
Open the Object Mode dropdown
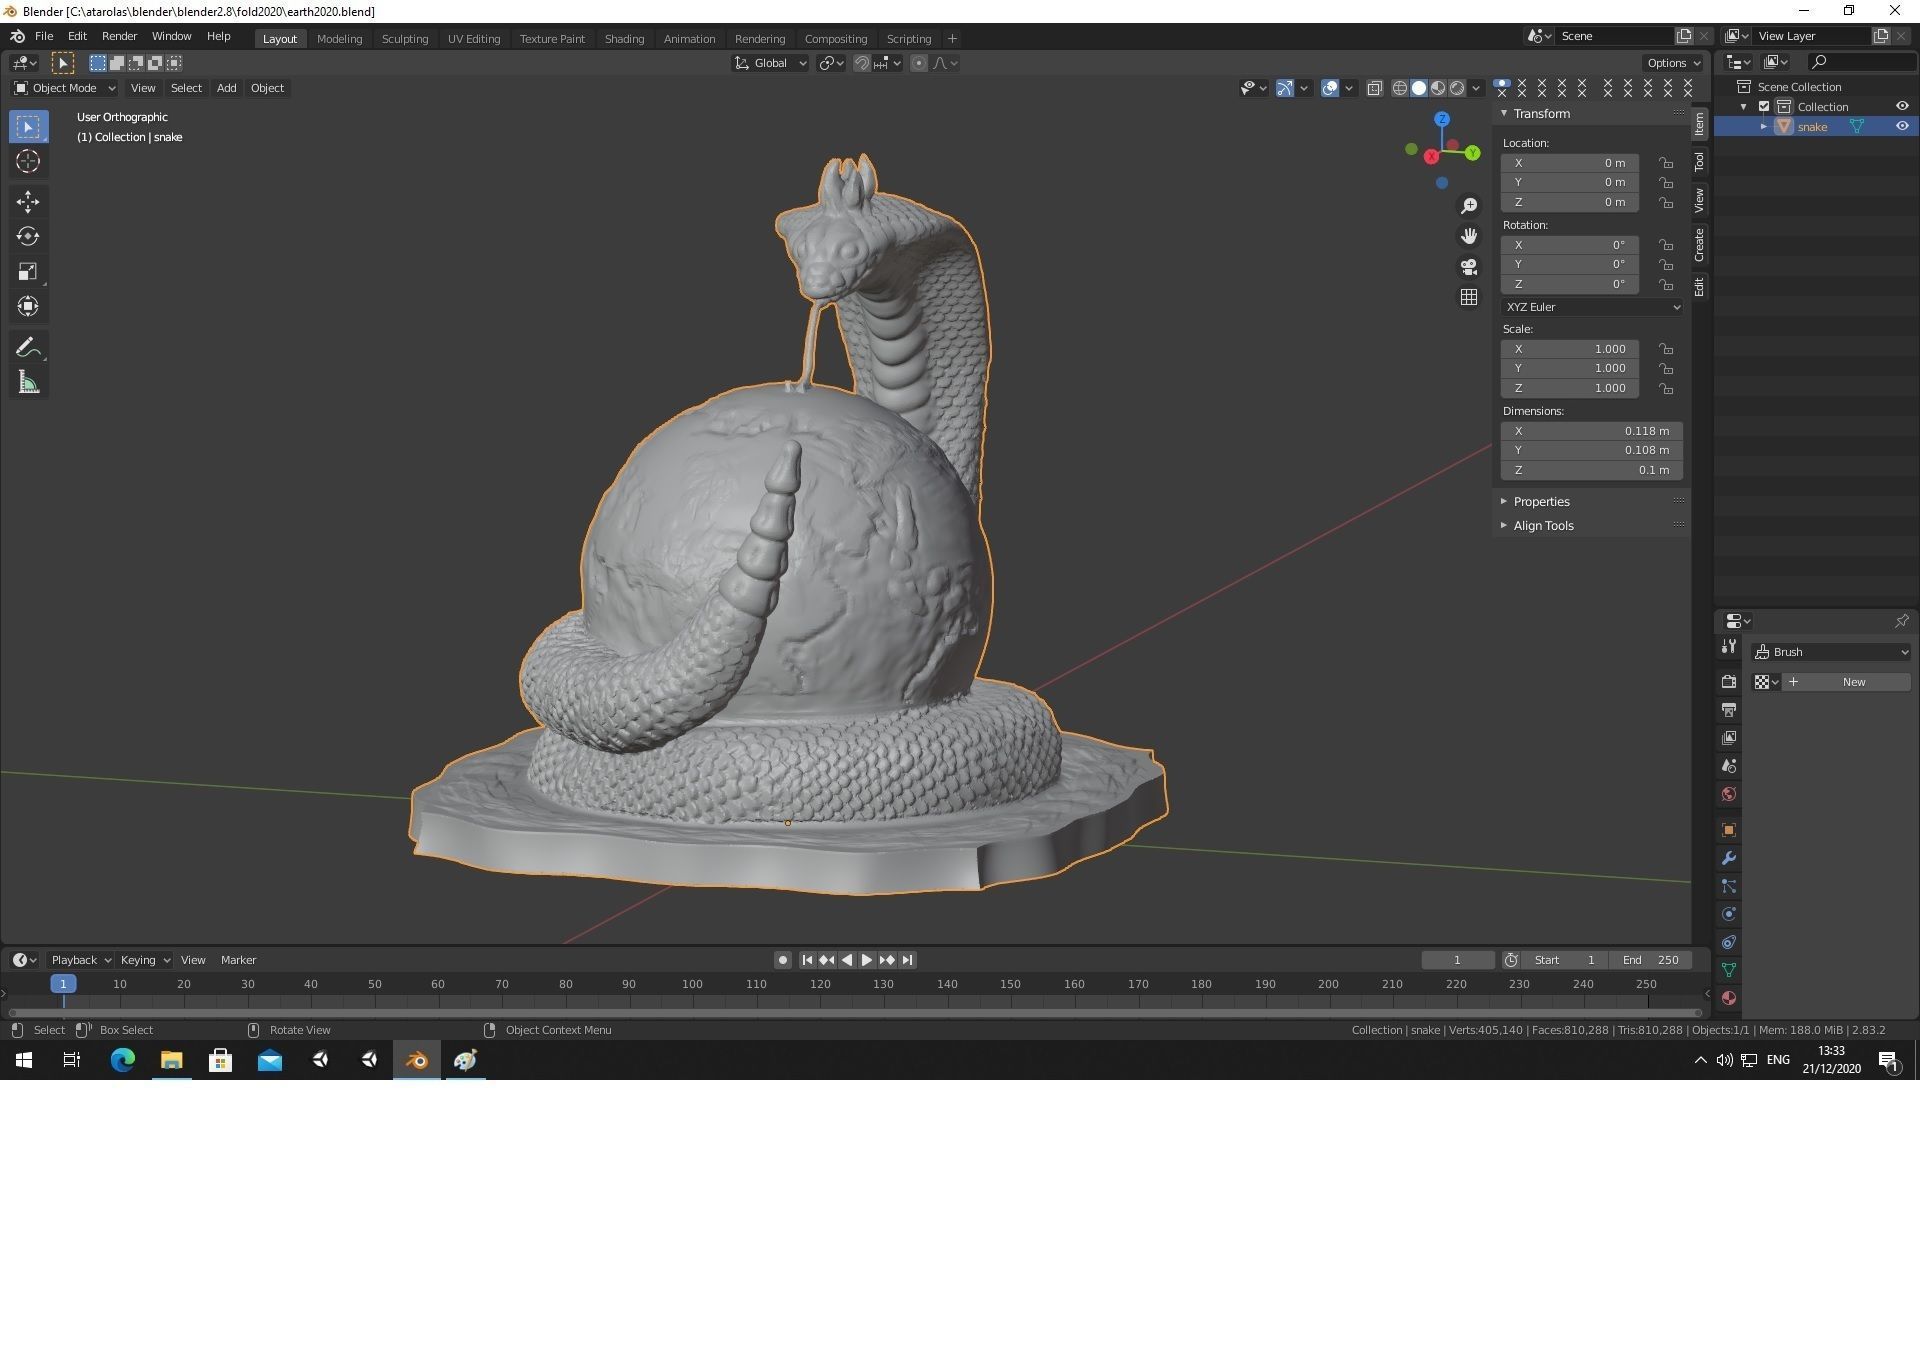click(x=65, y=88)
